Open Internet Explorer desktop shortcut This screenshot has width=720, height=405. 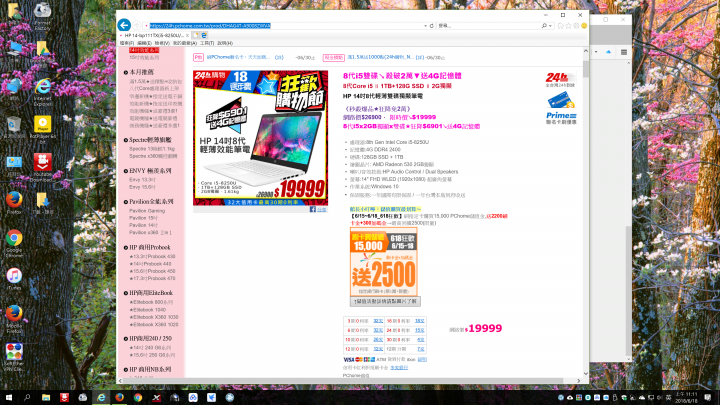[42, 92]
